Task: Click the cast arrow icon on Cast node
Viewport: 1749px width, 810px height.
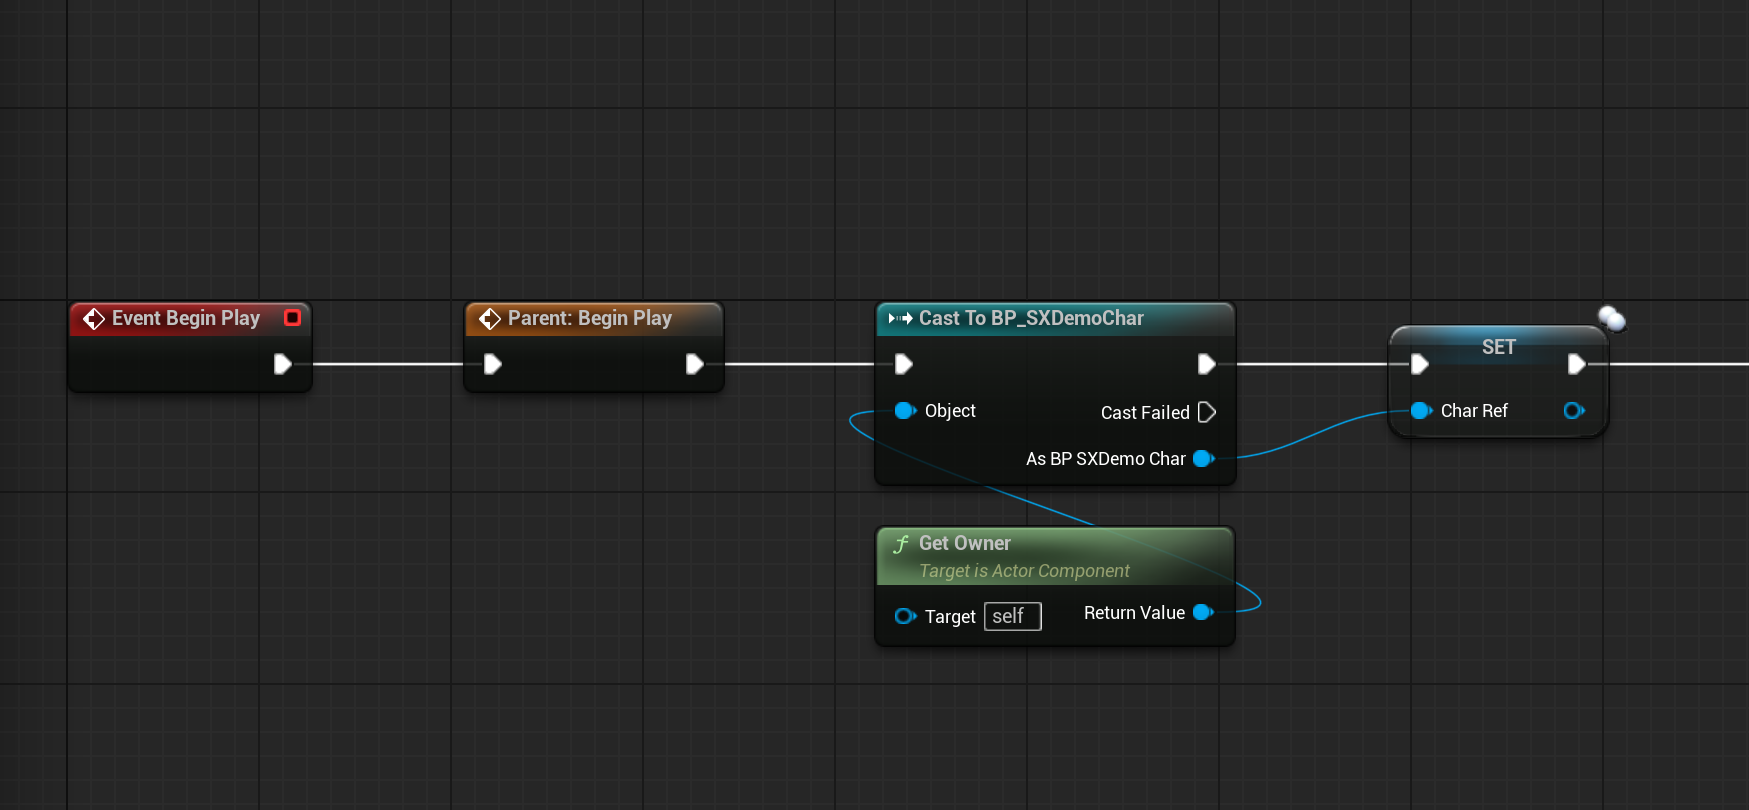Action: (900, 319)
